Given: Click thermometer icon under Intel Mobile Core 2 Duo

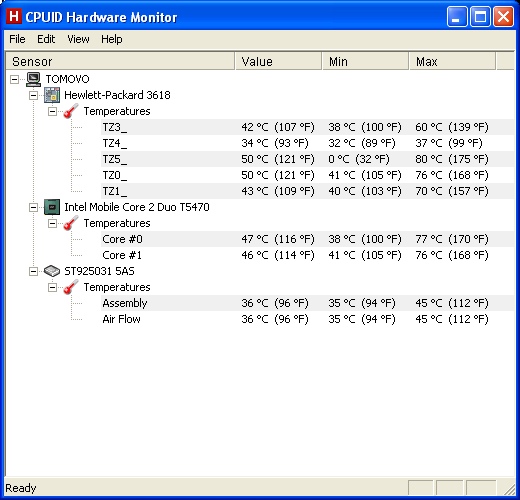Looking at the screenshot, I should point(71,223).
